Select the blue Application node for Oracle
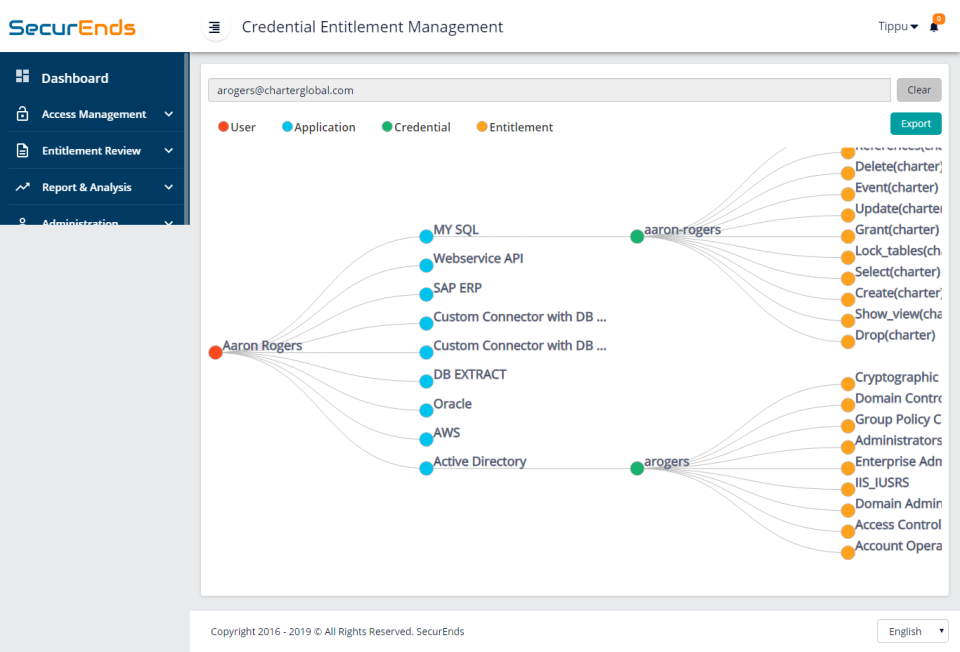Viewport: 960px width, 652px height. [426, 410]
